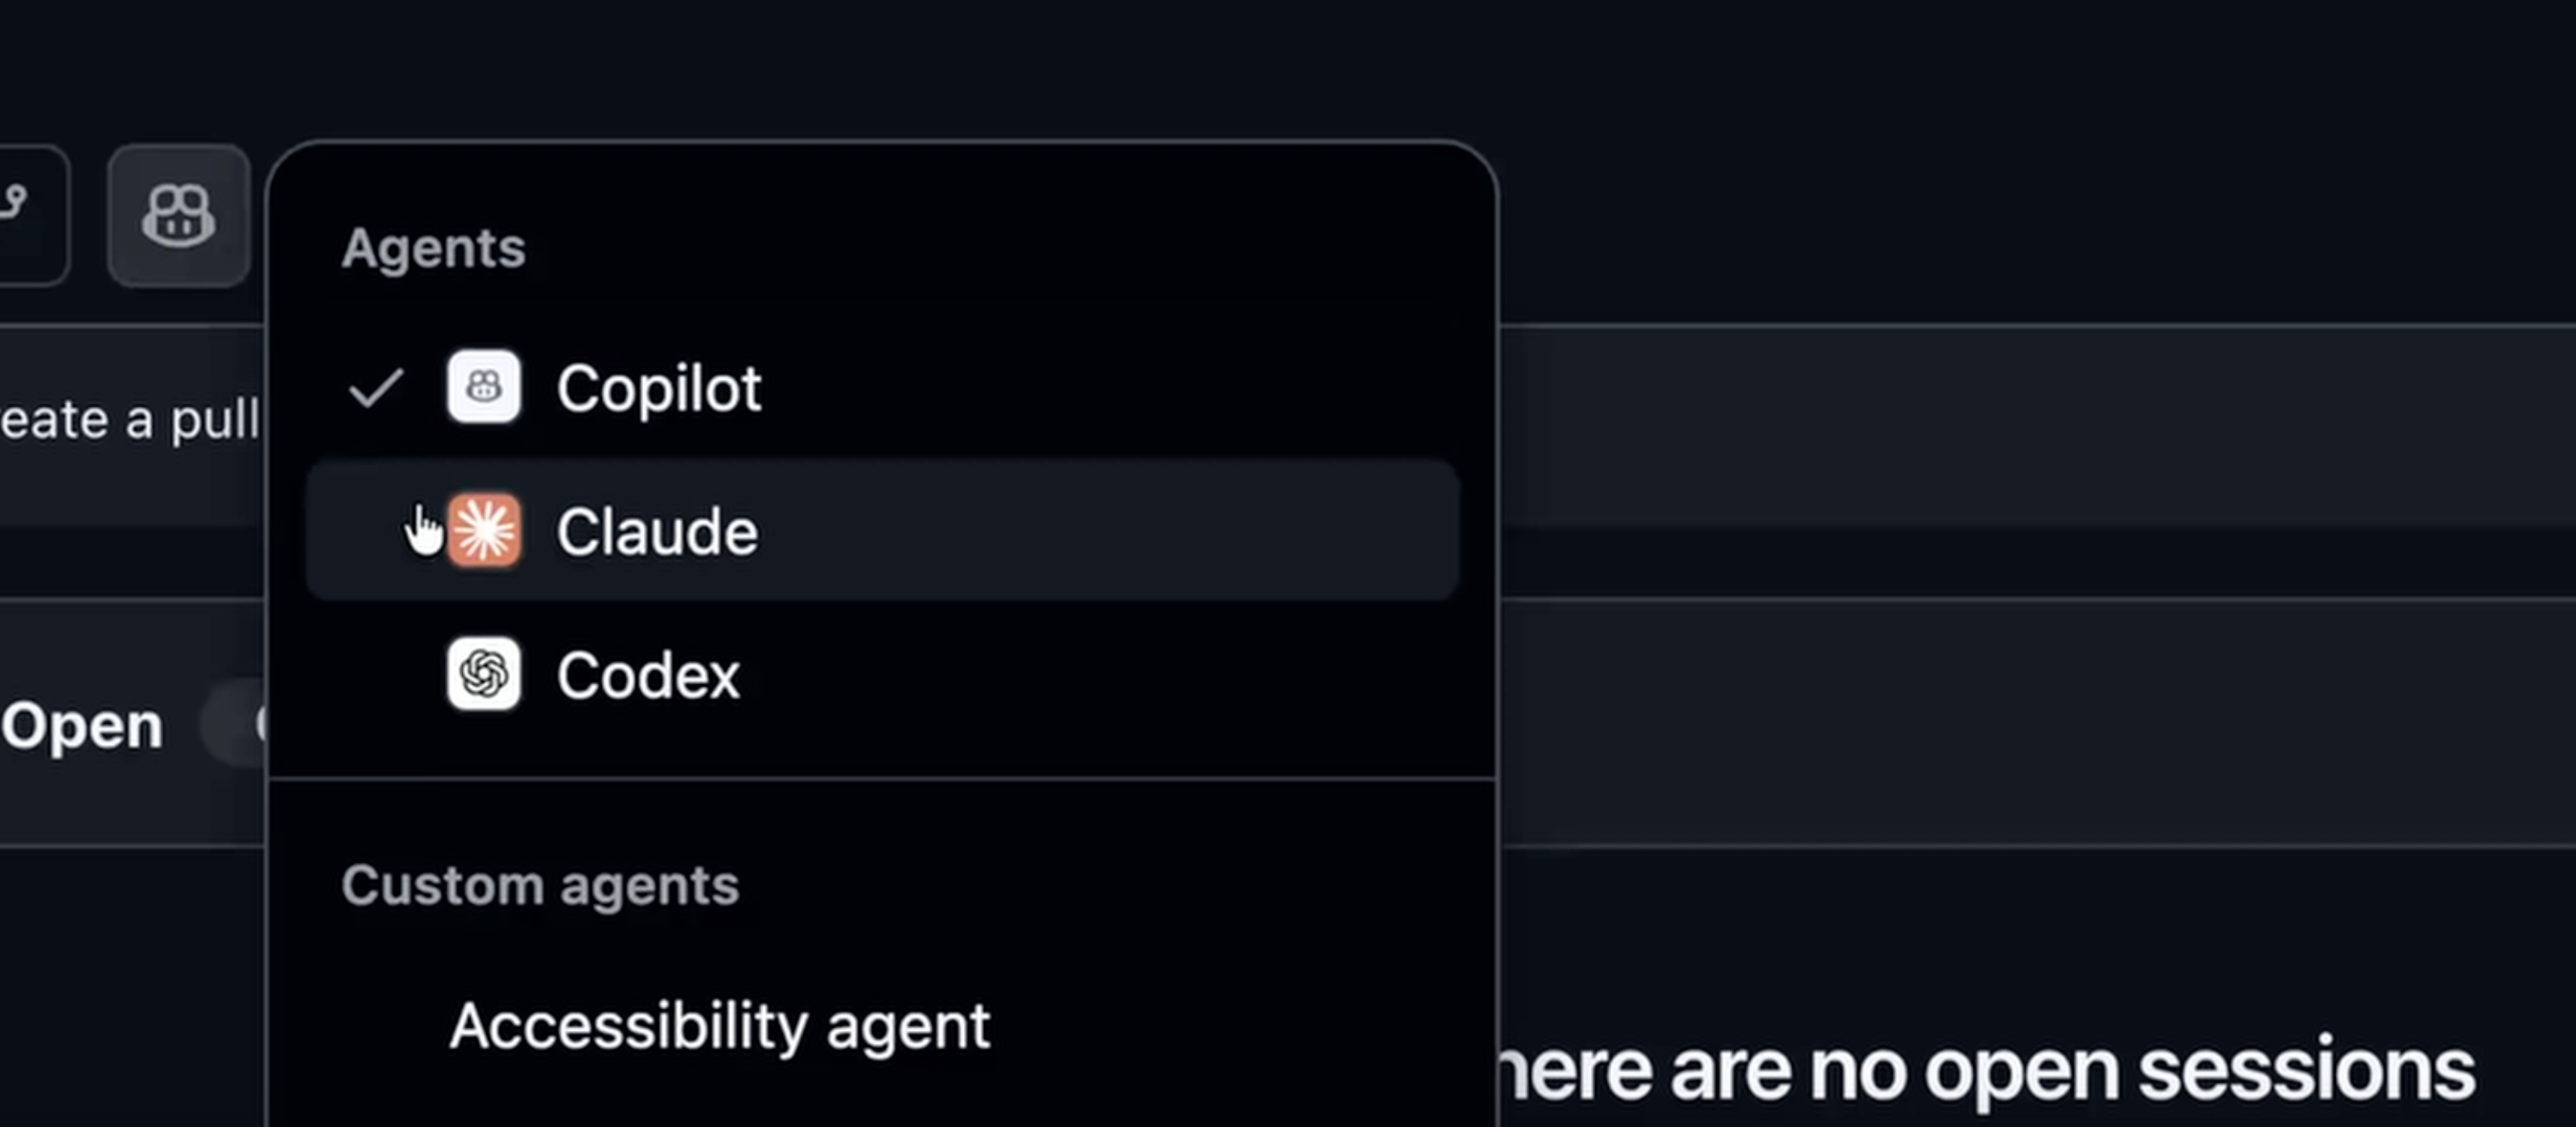Click the 'Agents' section heading
The width and height of the screenshot is (2576, 1127).
(x=433, y=248)
